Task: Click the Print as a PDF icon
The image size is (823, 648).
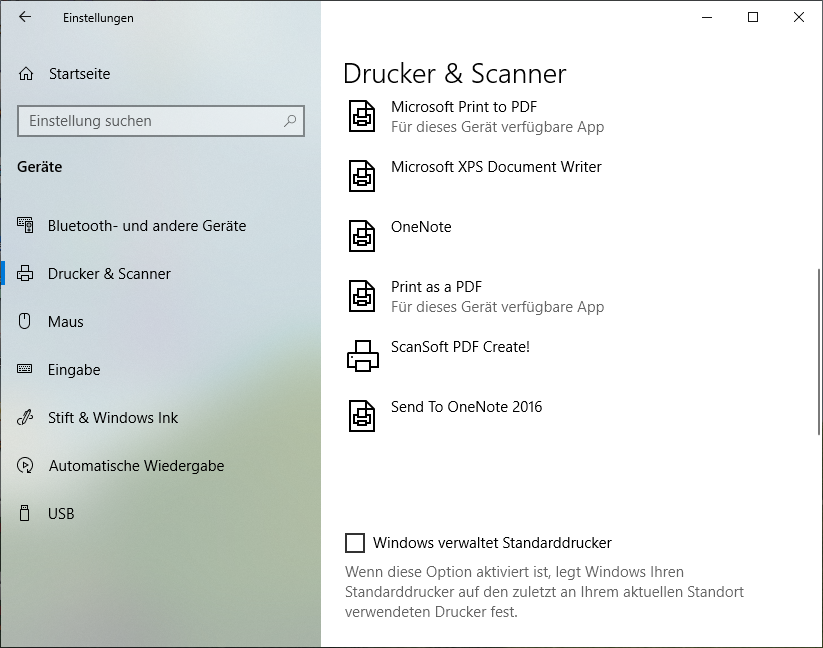Action: point(362,296)
